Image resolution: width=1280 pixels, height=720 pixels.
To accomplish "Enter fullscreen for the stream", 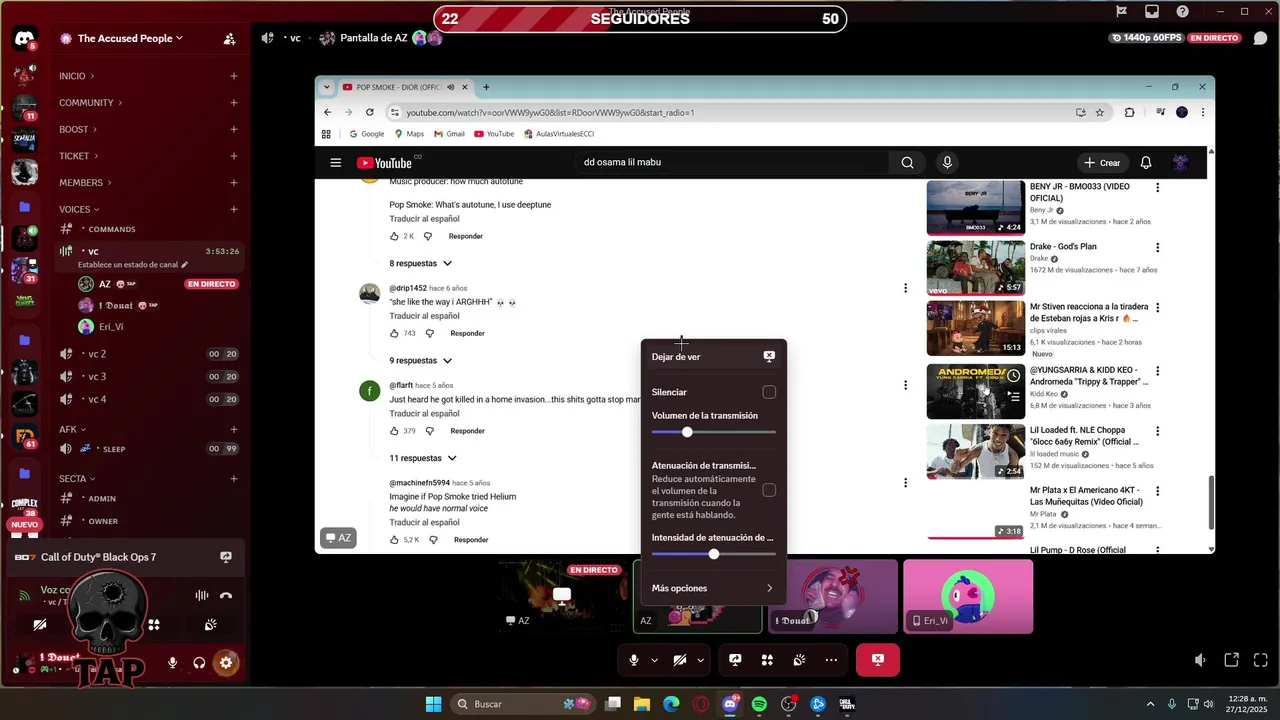I will pyautogui.click(x=1261, y=660).
